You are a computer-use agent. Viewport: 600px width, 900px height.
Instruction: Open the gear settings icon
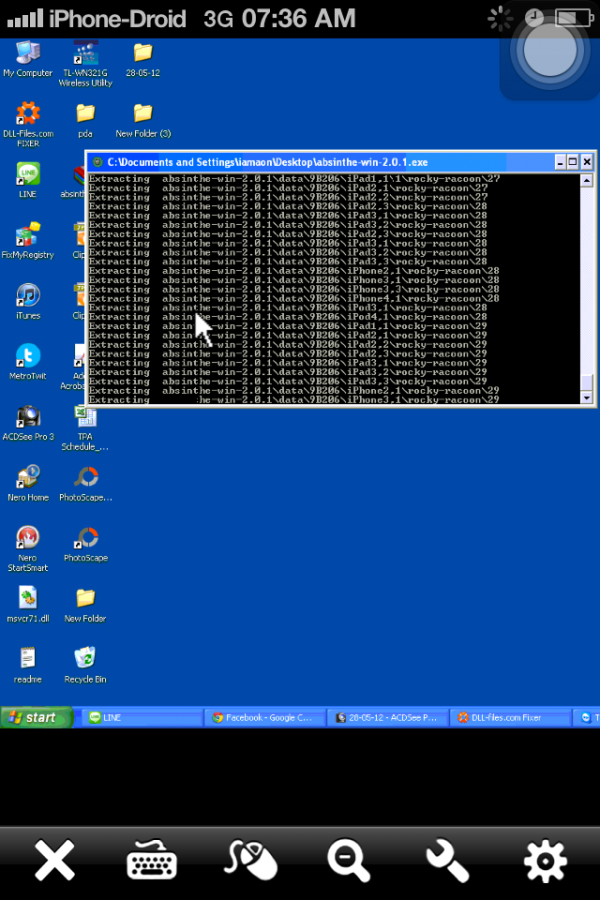coord(545,860)
